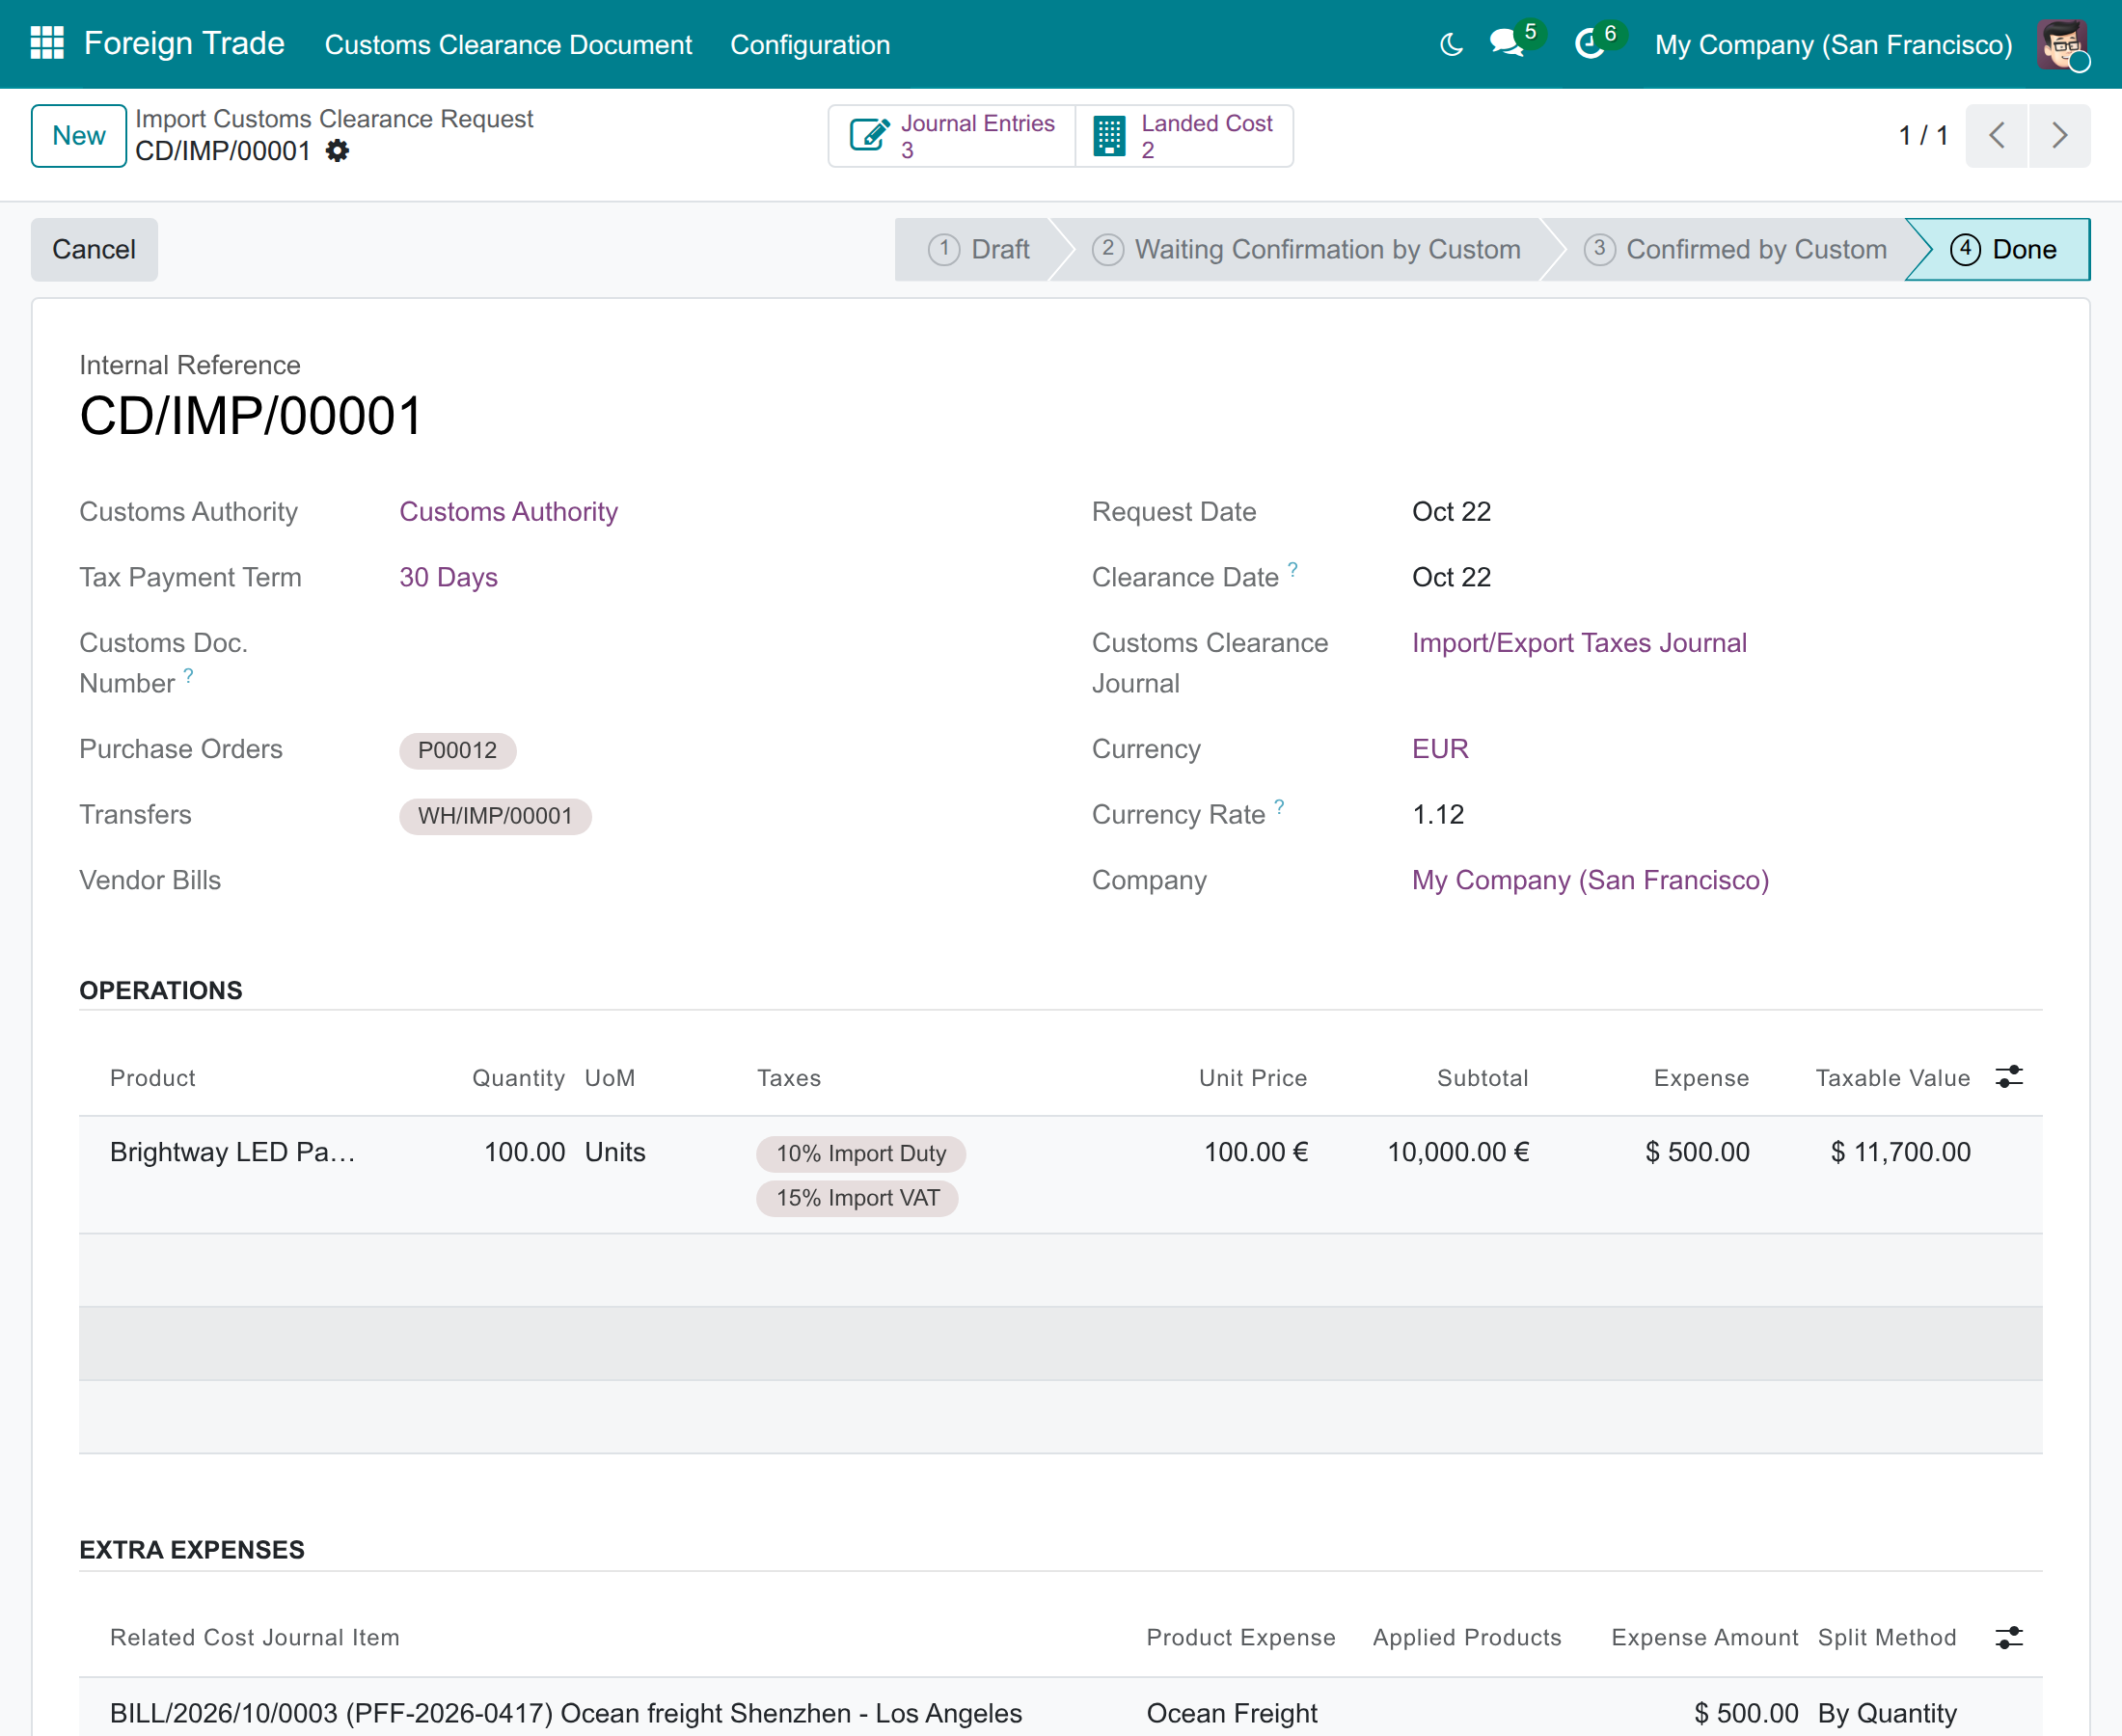This screenshot has height=1736, width=2122.
Task: Go to the previous record arrow
Action: point(1997,136)
